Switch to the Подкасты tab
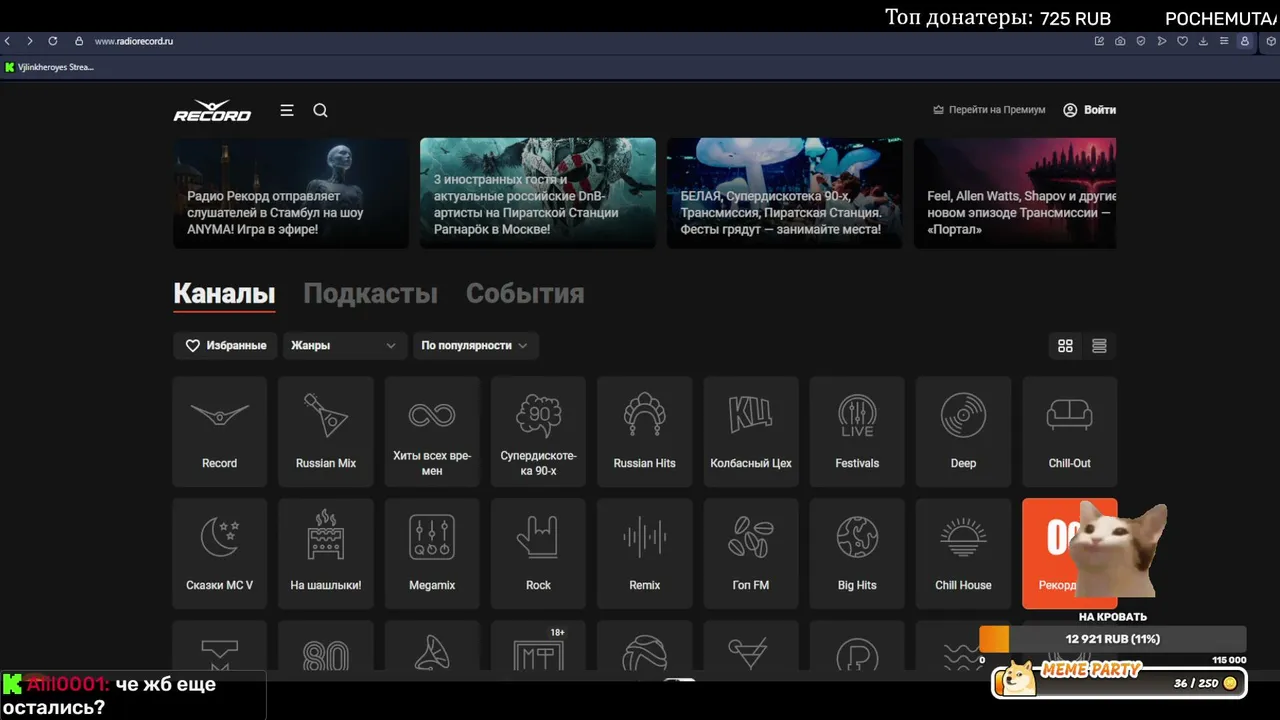The width and height of the screenshot is (1280, 720). pyautogui.click(x=370, y=293)
